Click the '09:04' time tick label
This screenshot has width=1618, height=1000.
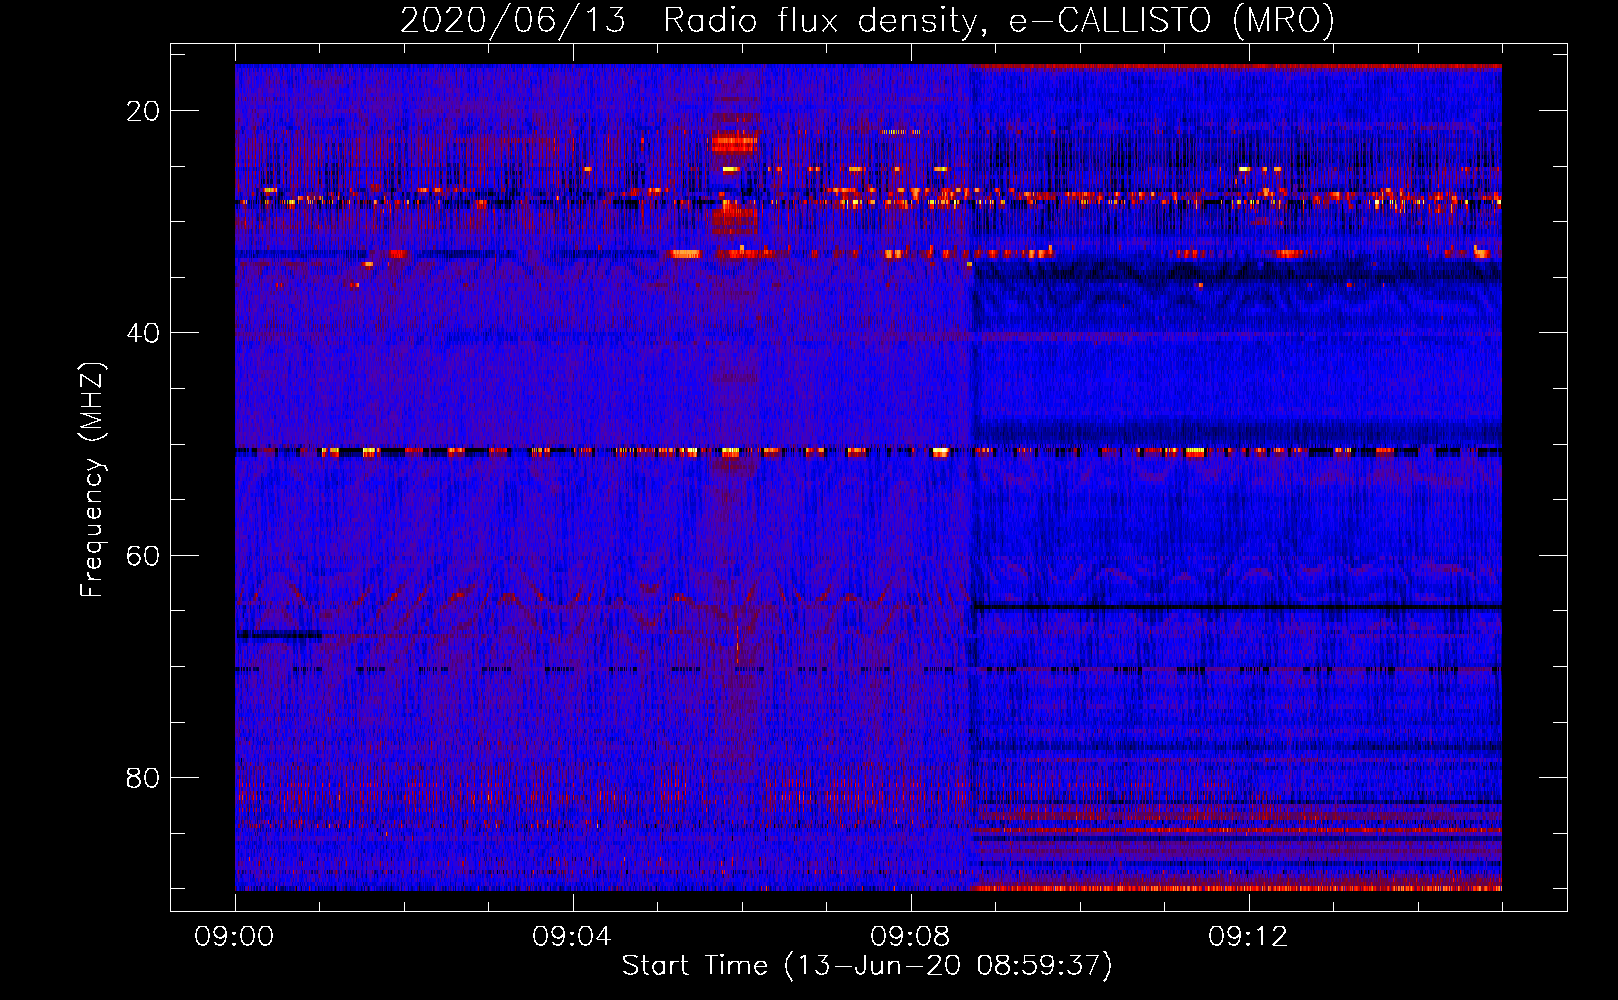(x=572, y=937)
